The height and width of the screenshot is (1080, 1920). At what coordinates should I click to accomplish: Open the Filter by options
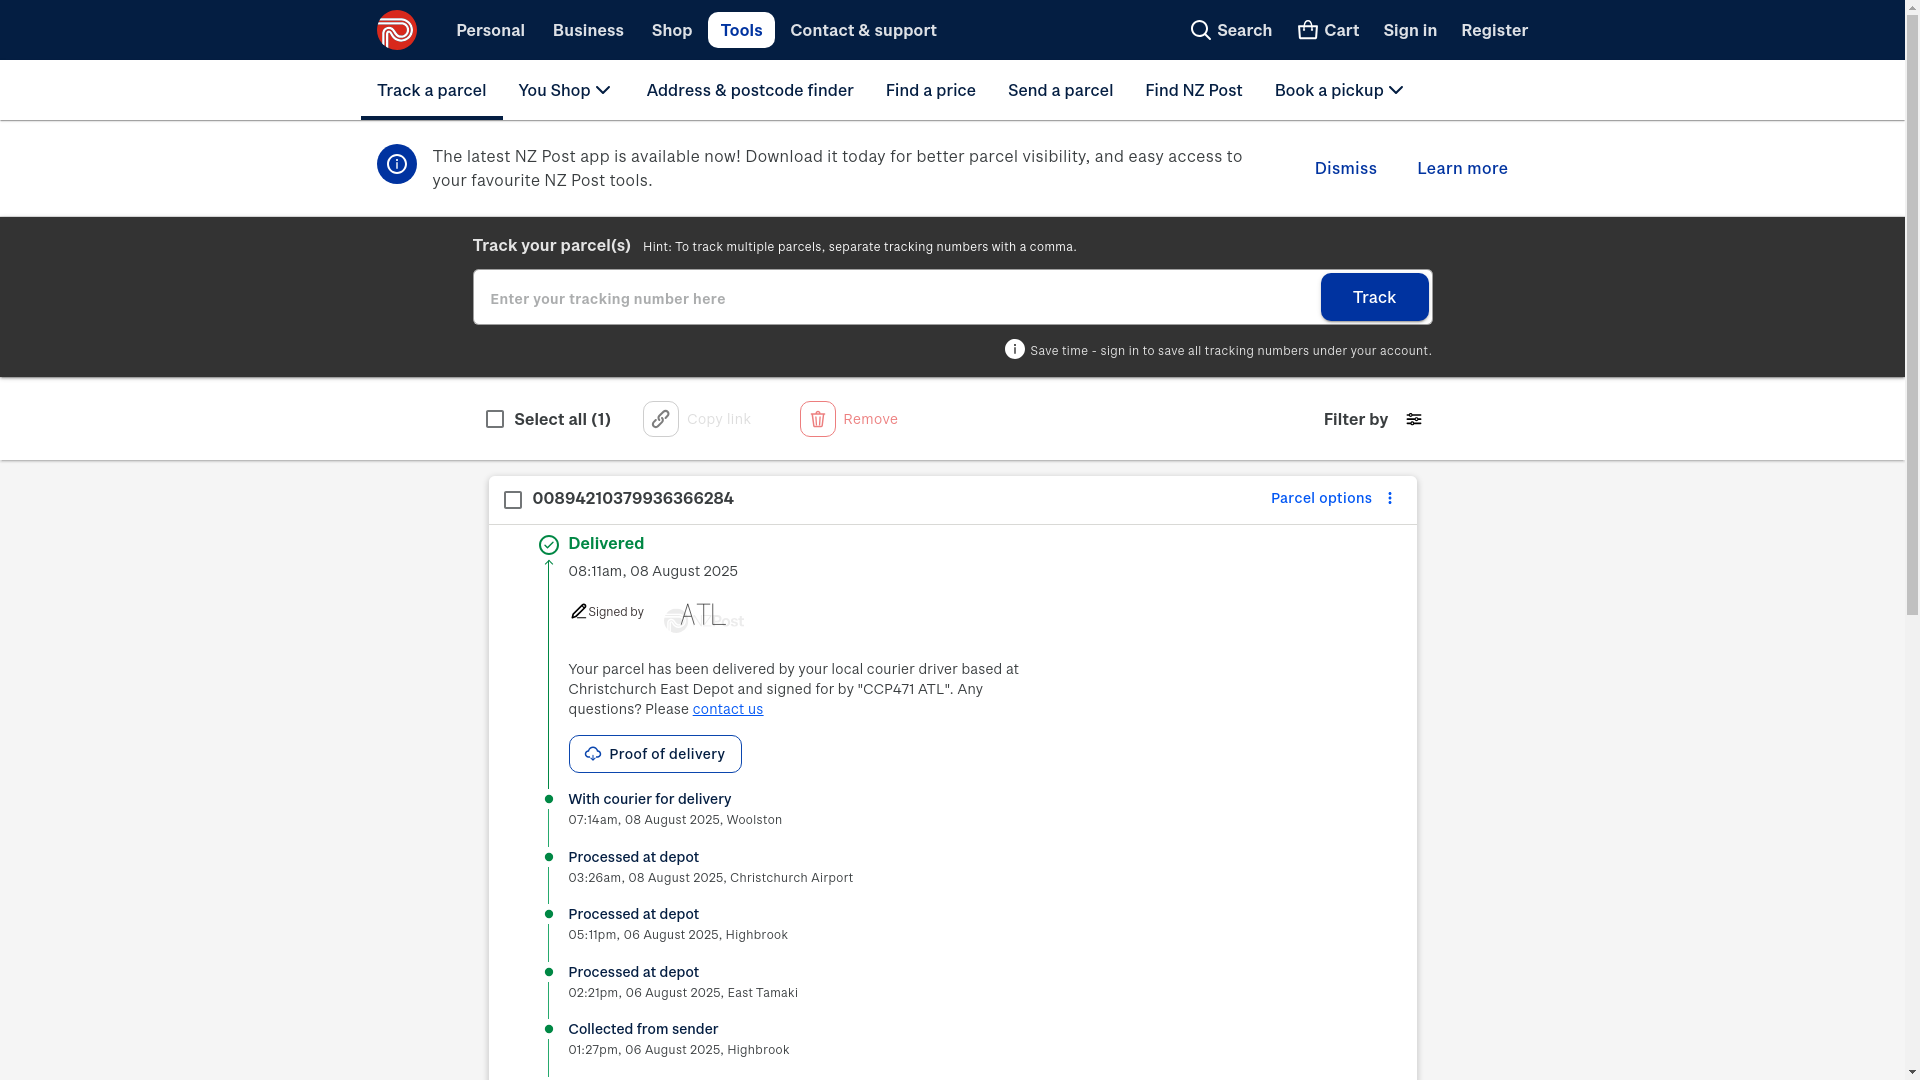[1372, 419]
